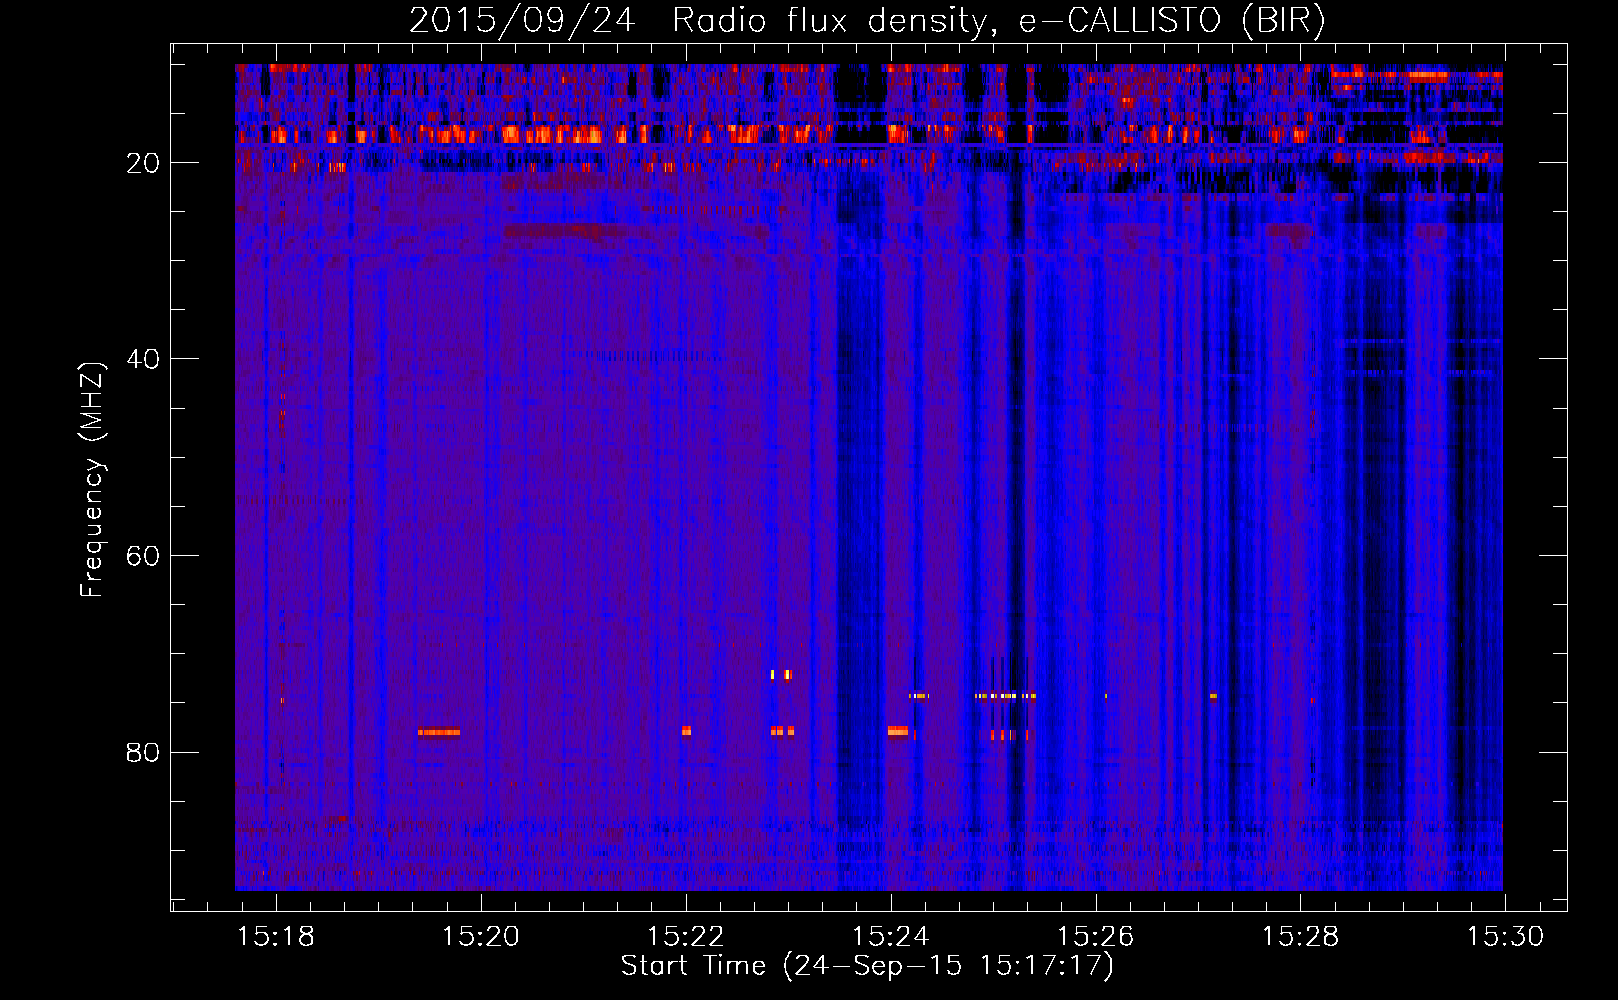Click the 15:24 time tick label
The width and height of the screenshot is (1618, 1000).
coord(891,936)
